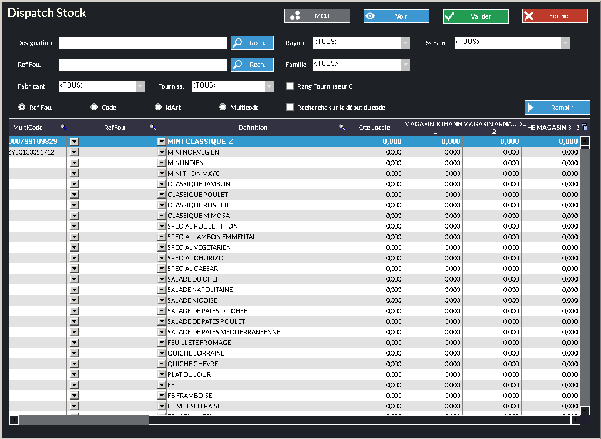Click the magnifier search button beside Désignation field
Screen dimensions: 601x439
click(x=252, y=43)
